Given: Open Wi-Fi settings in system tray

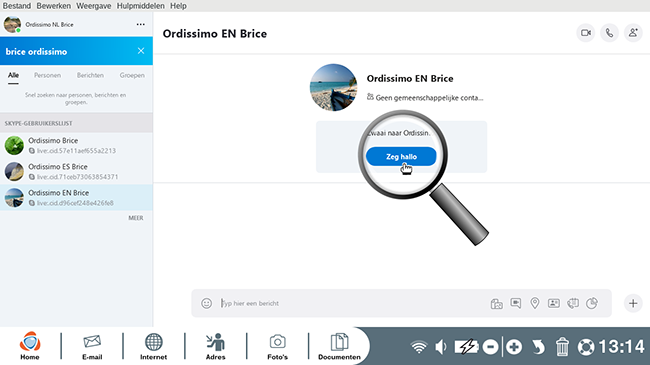Looking at the screenshot, I should point(419,347).
